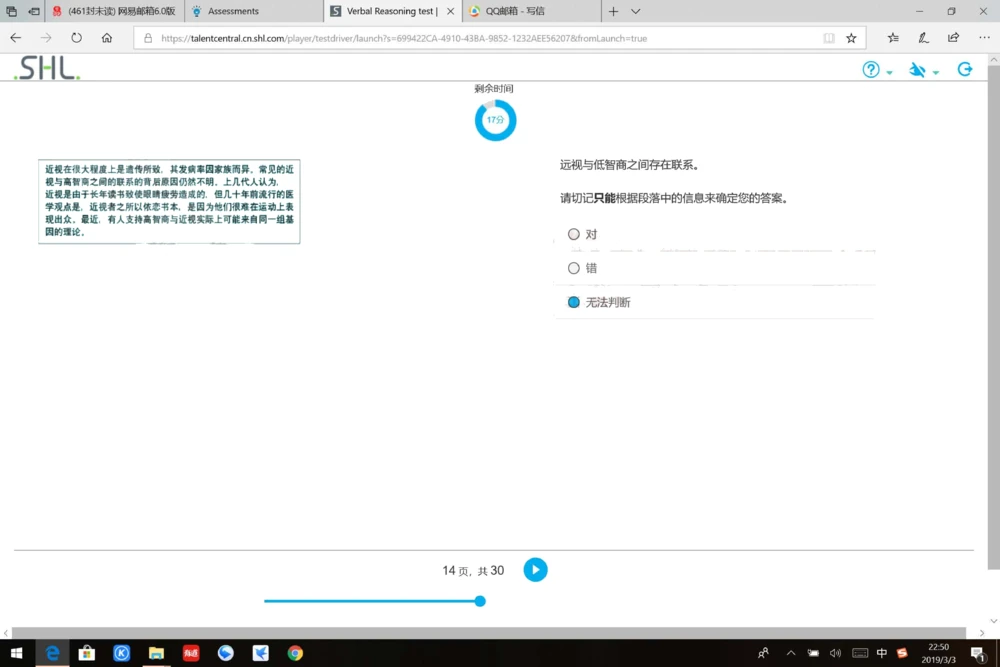
Task: Refresh the page with the reload icon
Action: tap(75, 37)
